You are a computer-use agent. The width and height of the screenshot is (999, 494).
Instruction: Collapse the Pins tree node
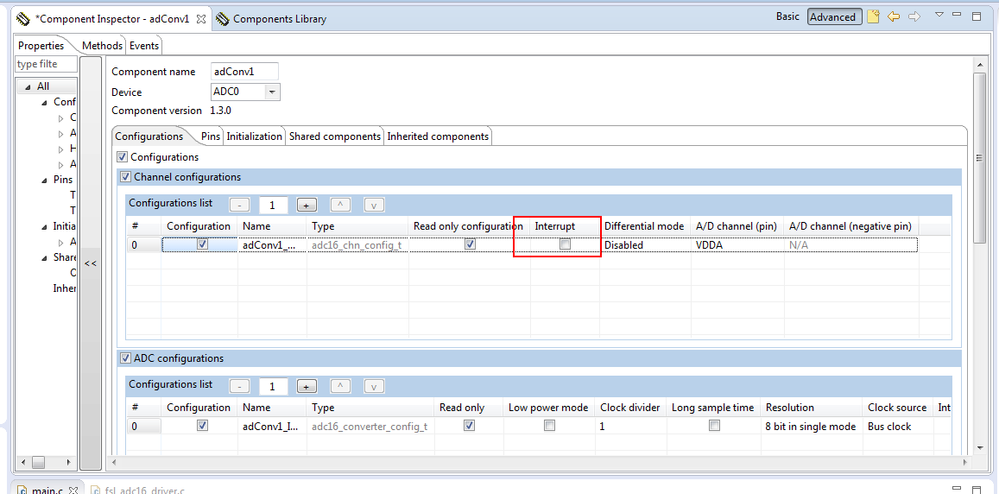(45, 180)
